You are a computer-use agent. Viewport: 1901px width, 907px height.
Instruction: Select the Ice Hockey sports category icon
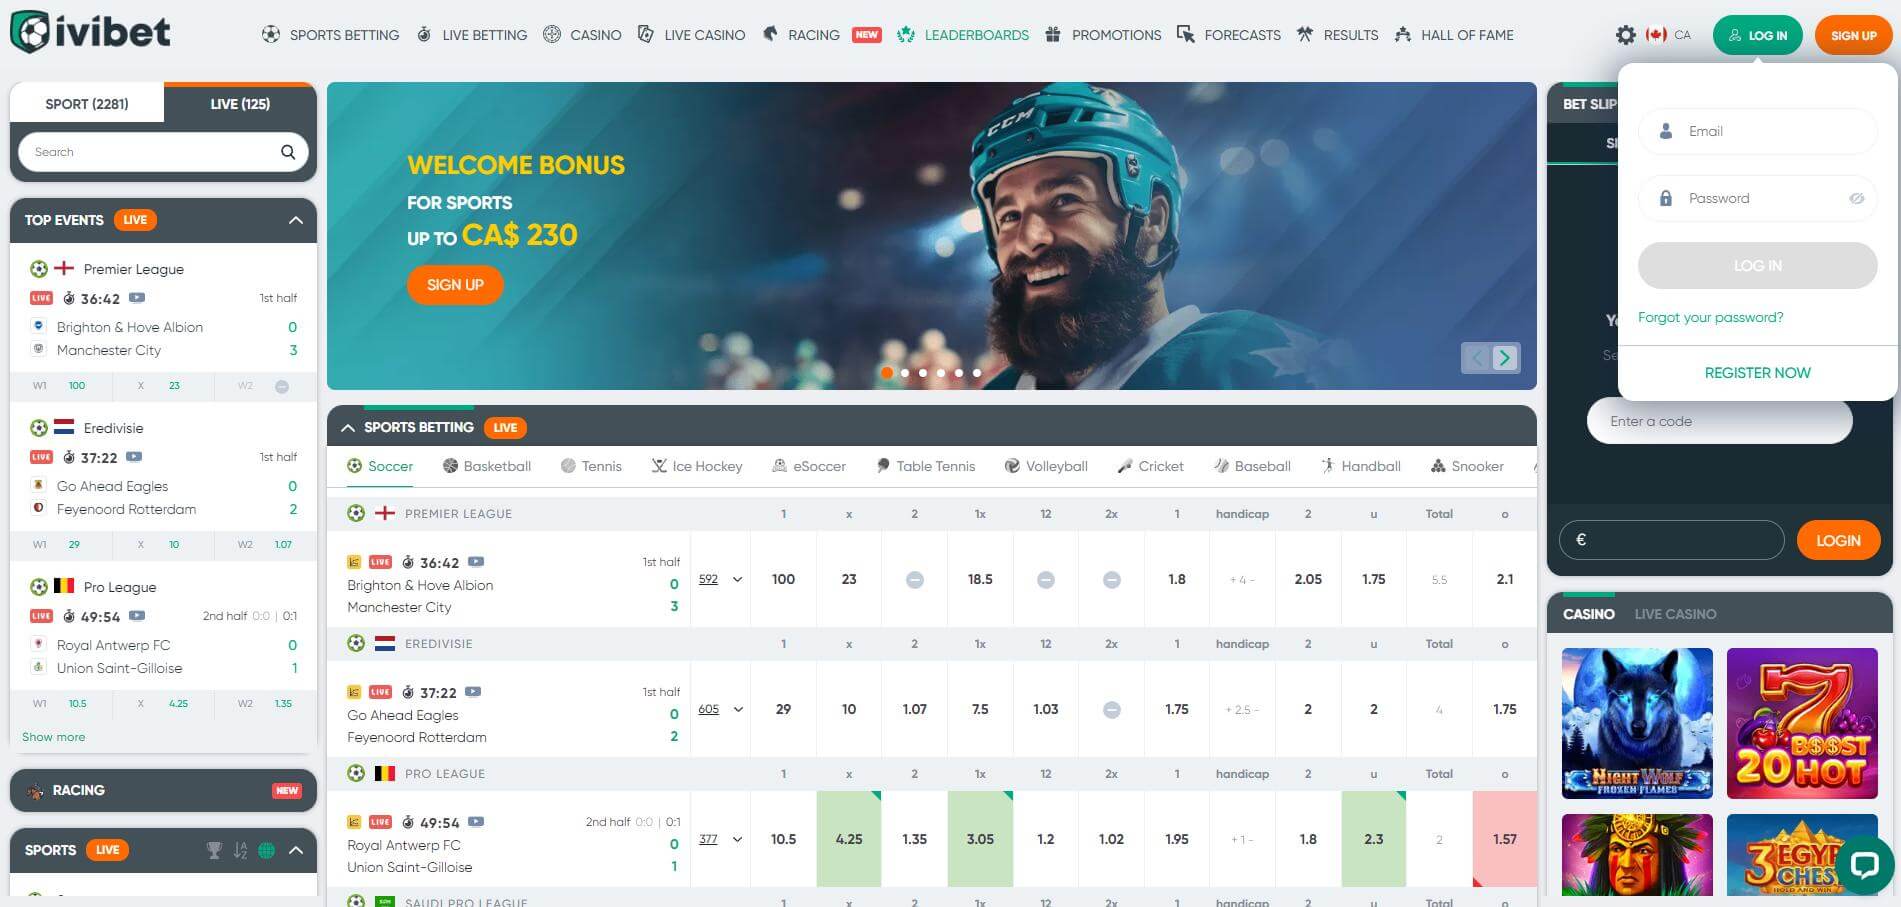pos(658,465)
